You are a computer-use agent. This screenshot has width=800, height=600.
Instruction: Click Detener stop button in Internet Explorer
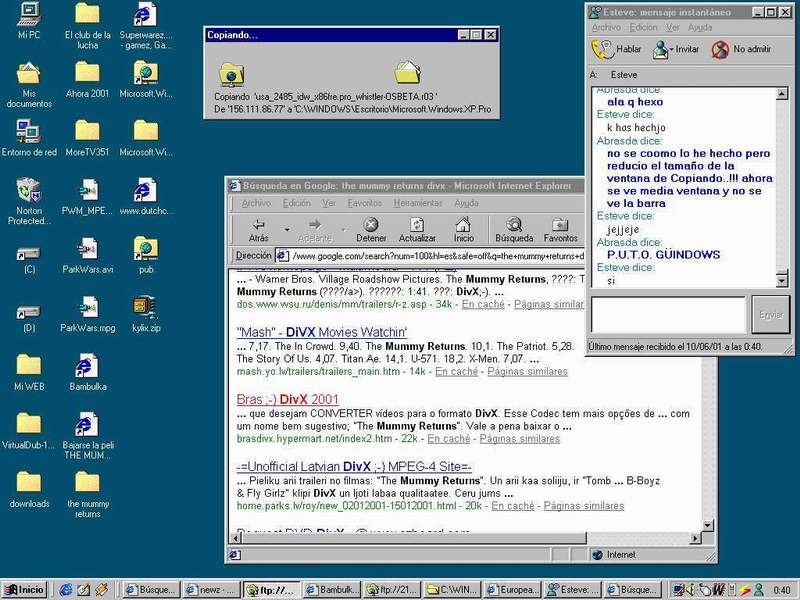[x=371, y=230]
